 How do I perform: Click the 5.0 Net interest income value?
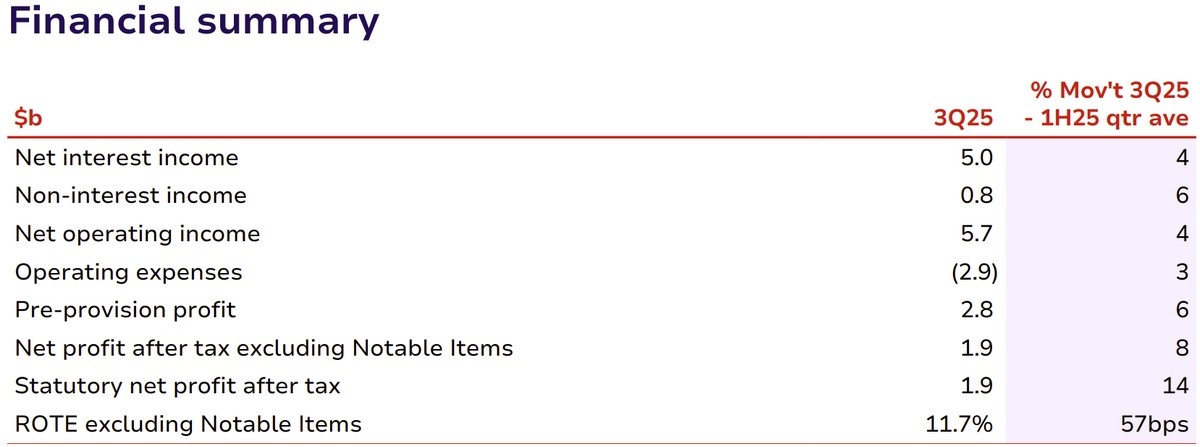tap(977, 157)
